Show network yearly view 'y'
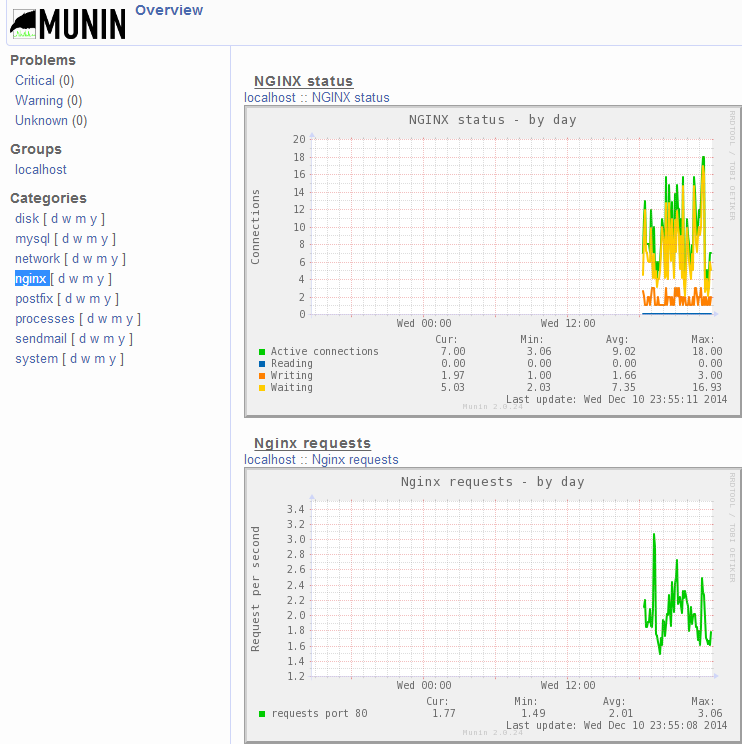The width and height of the screenshot is (742, 744). click(x=114, y=258)
